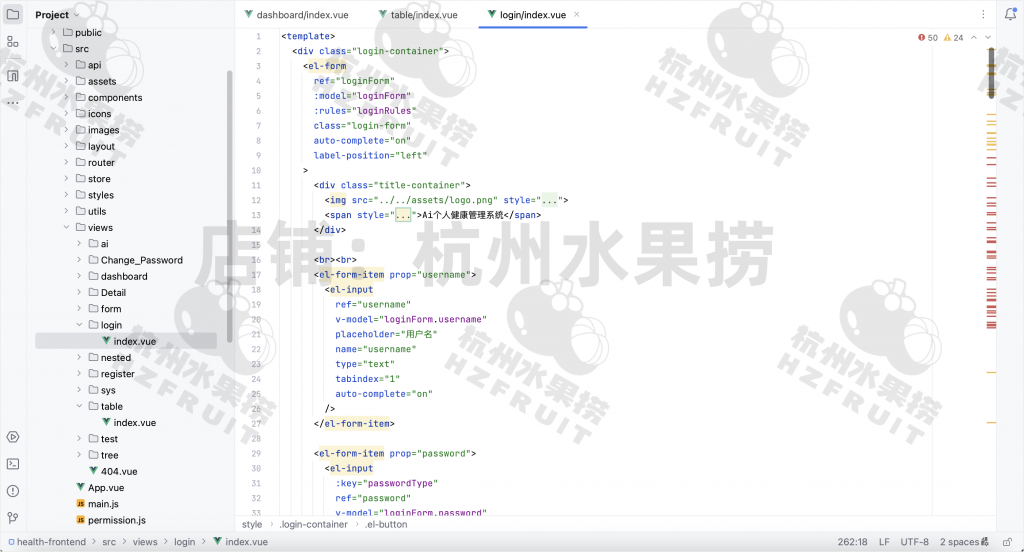
Task: Show more tool windows ellipsis
Action: point(13,103)
